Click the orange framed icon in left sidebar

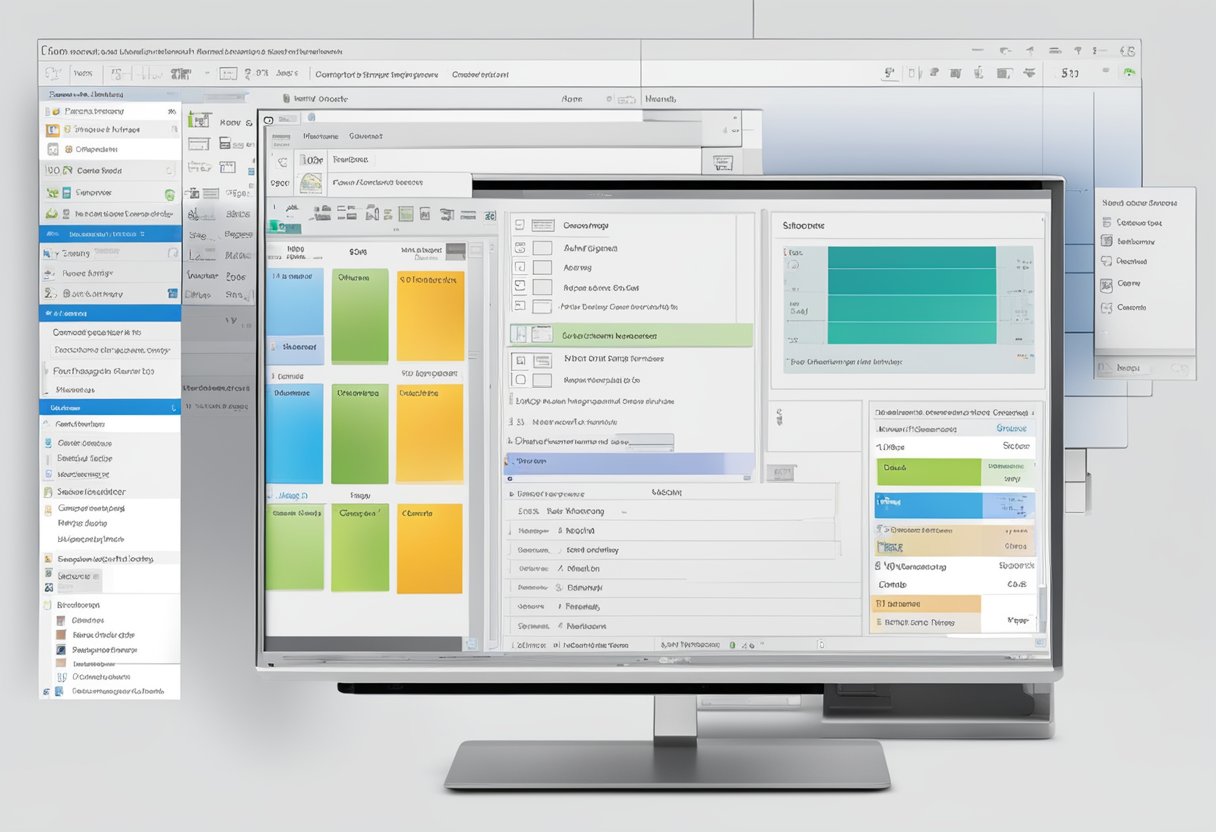click(53, 130)
